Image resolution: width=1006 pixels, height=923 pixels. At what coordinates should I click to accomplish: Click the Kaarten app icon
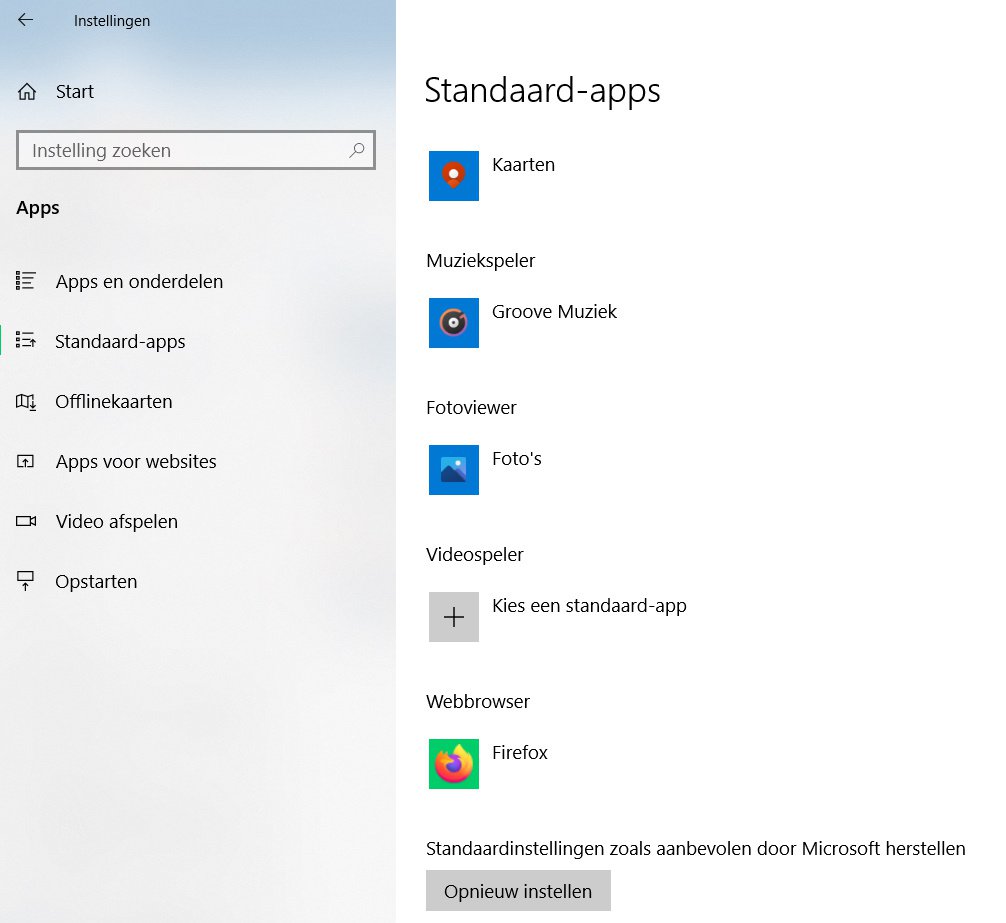454,176
